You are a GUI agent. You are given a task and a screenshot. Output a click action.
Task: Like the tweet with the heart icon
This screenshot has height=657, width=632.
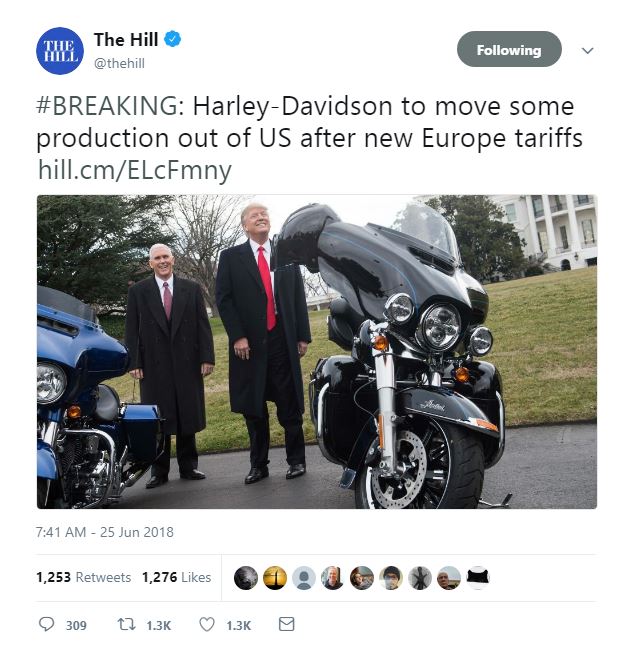tap(207, 624)
